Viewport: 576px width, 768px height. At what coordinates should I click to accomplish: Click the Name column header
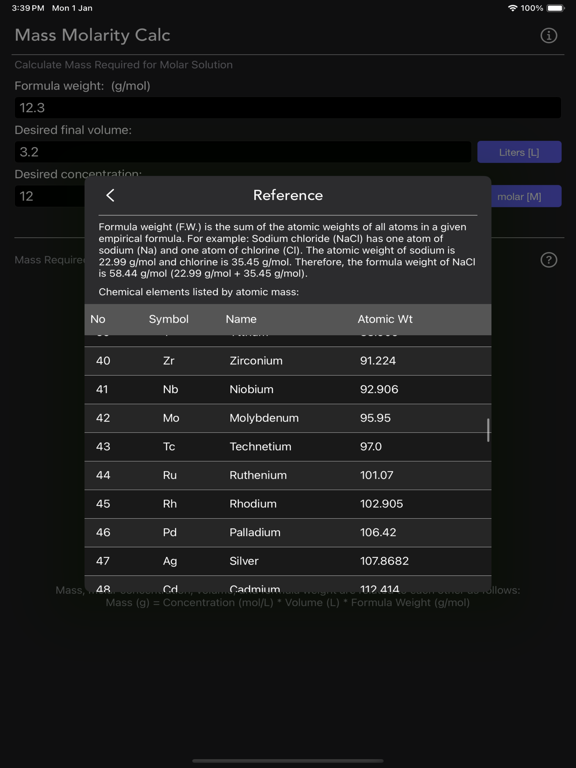tap(241, 319)
